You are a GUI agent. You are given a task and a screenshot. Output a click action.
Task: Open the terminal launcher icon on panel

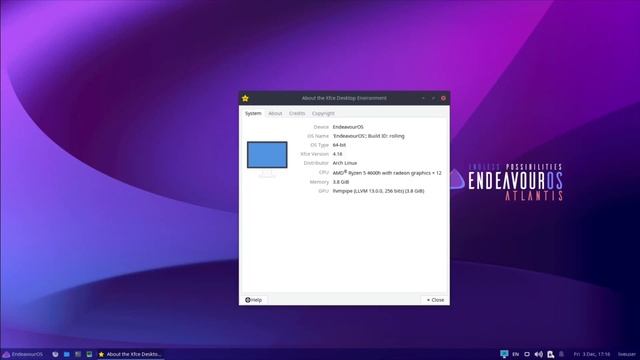(78, 354)
